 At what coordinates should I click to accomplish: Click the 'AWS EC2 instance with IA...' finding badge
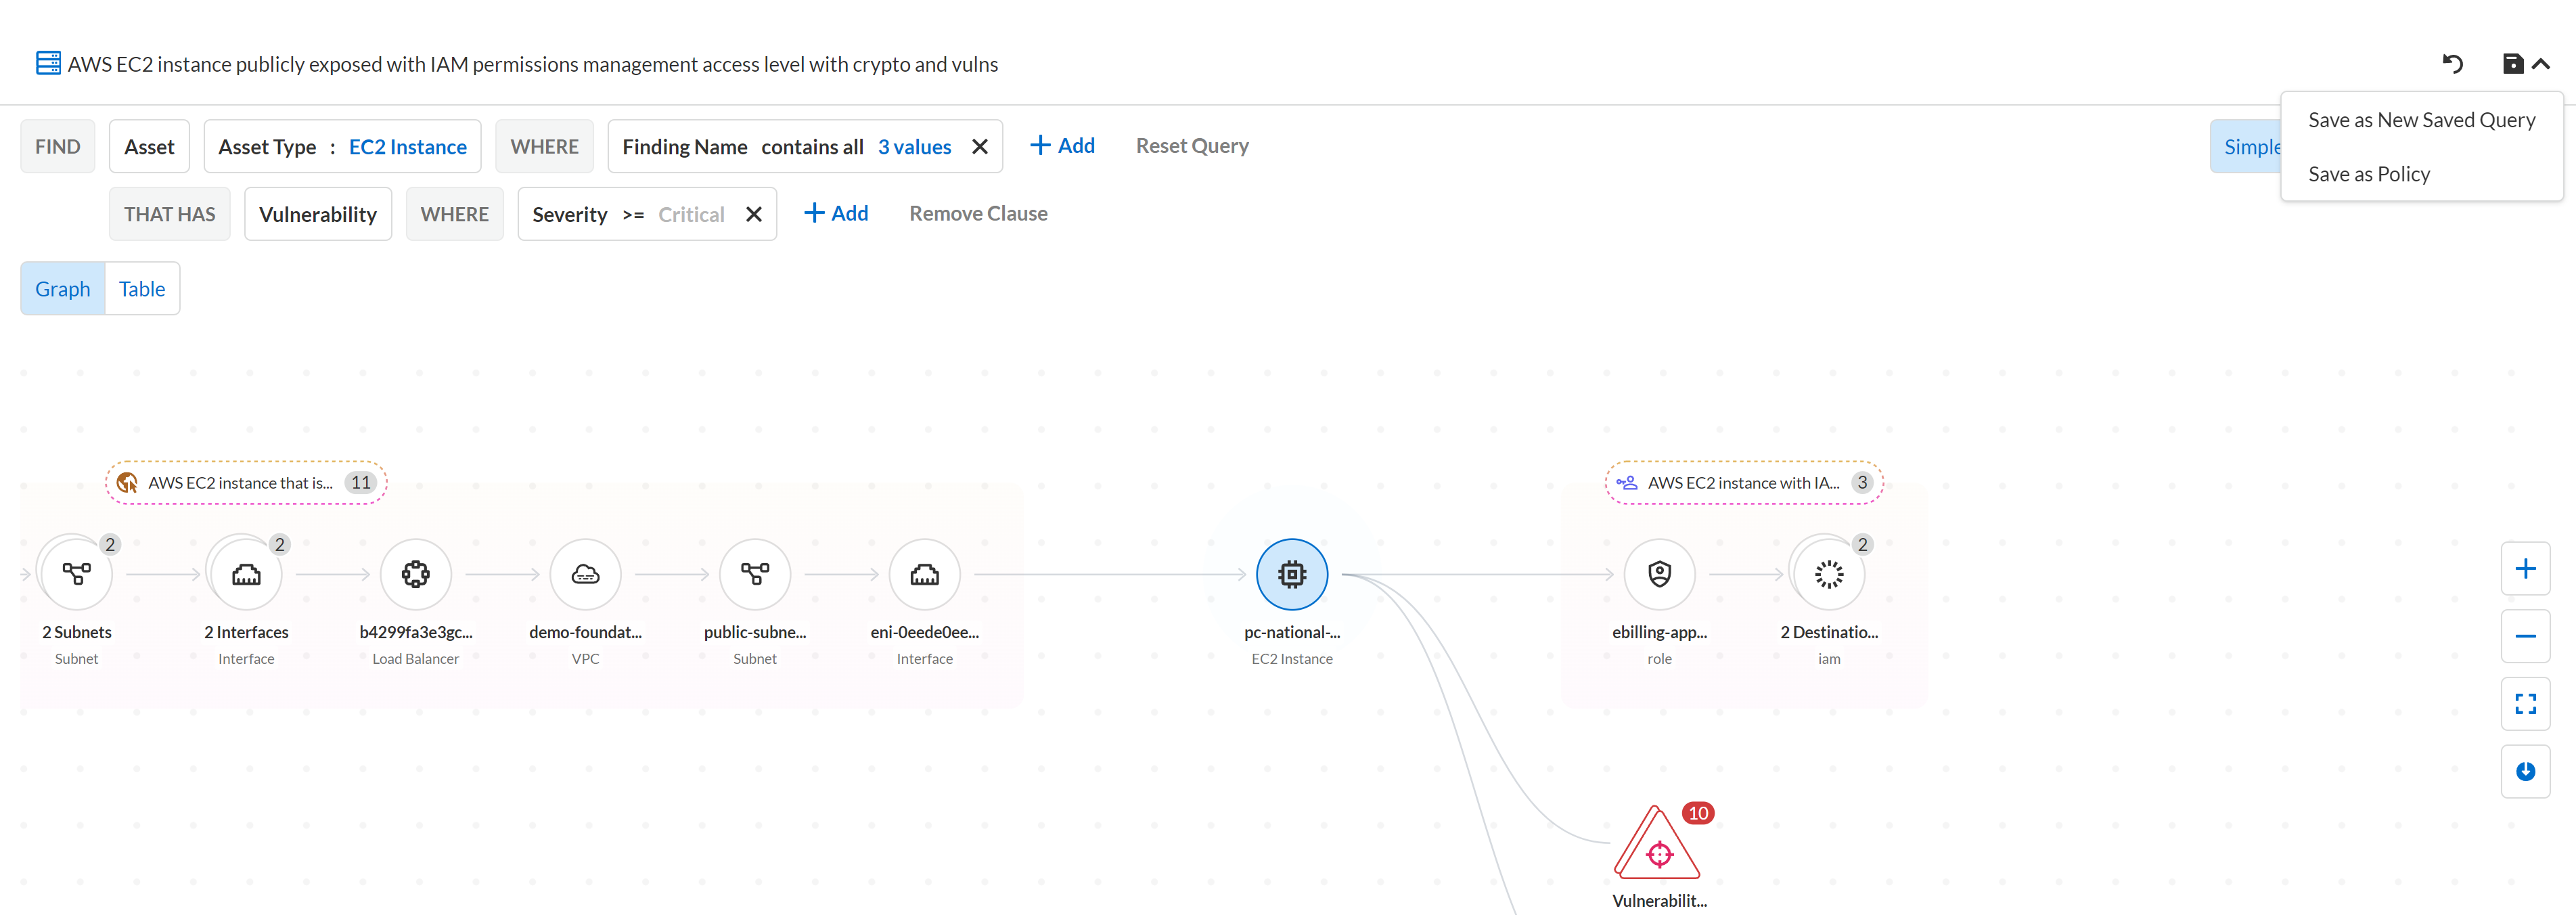click(1744, 483)
